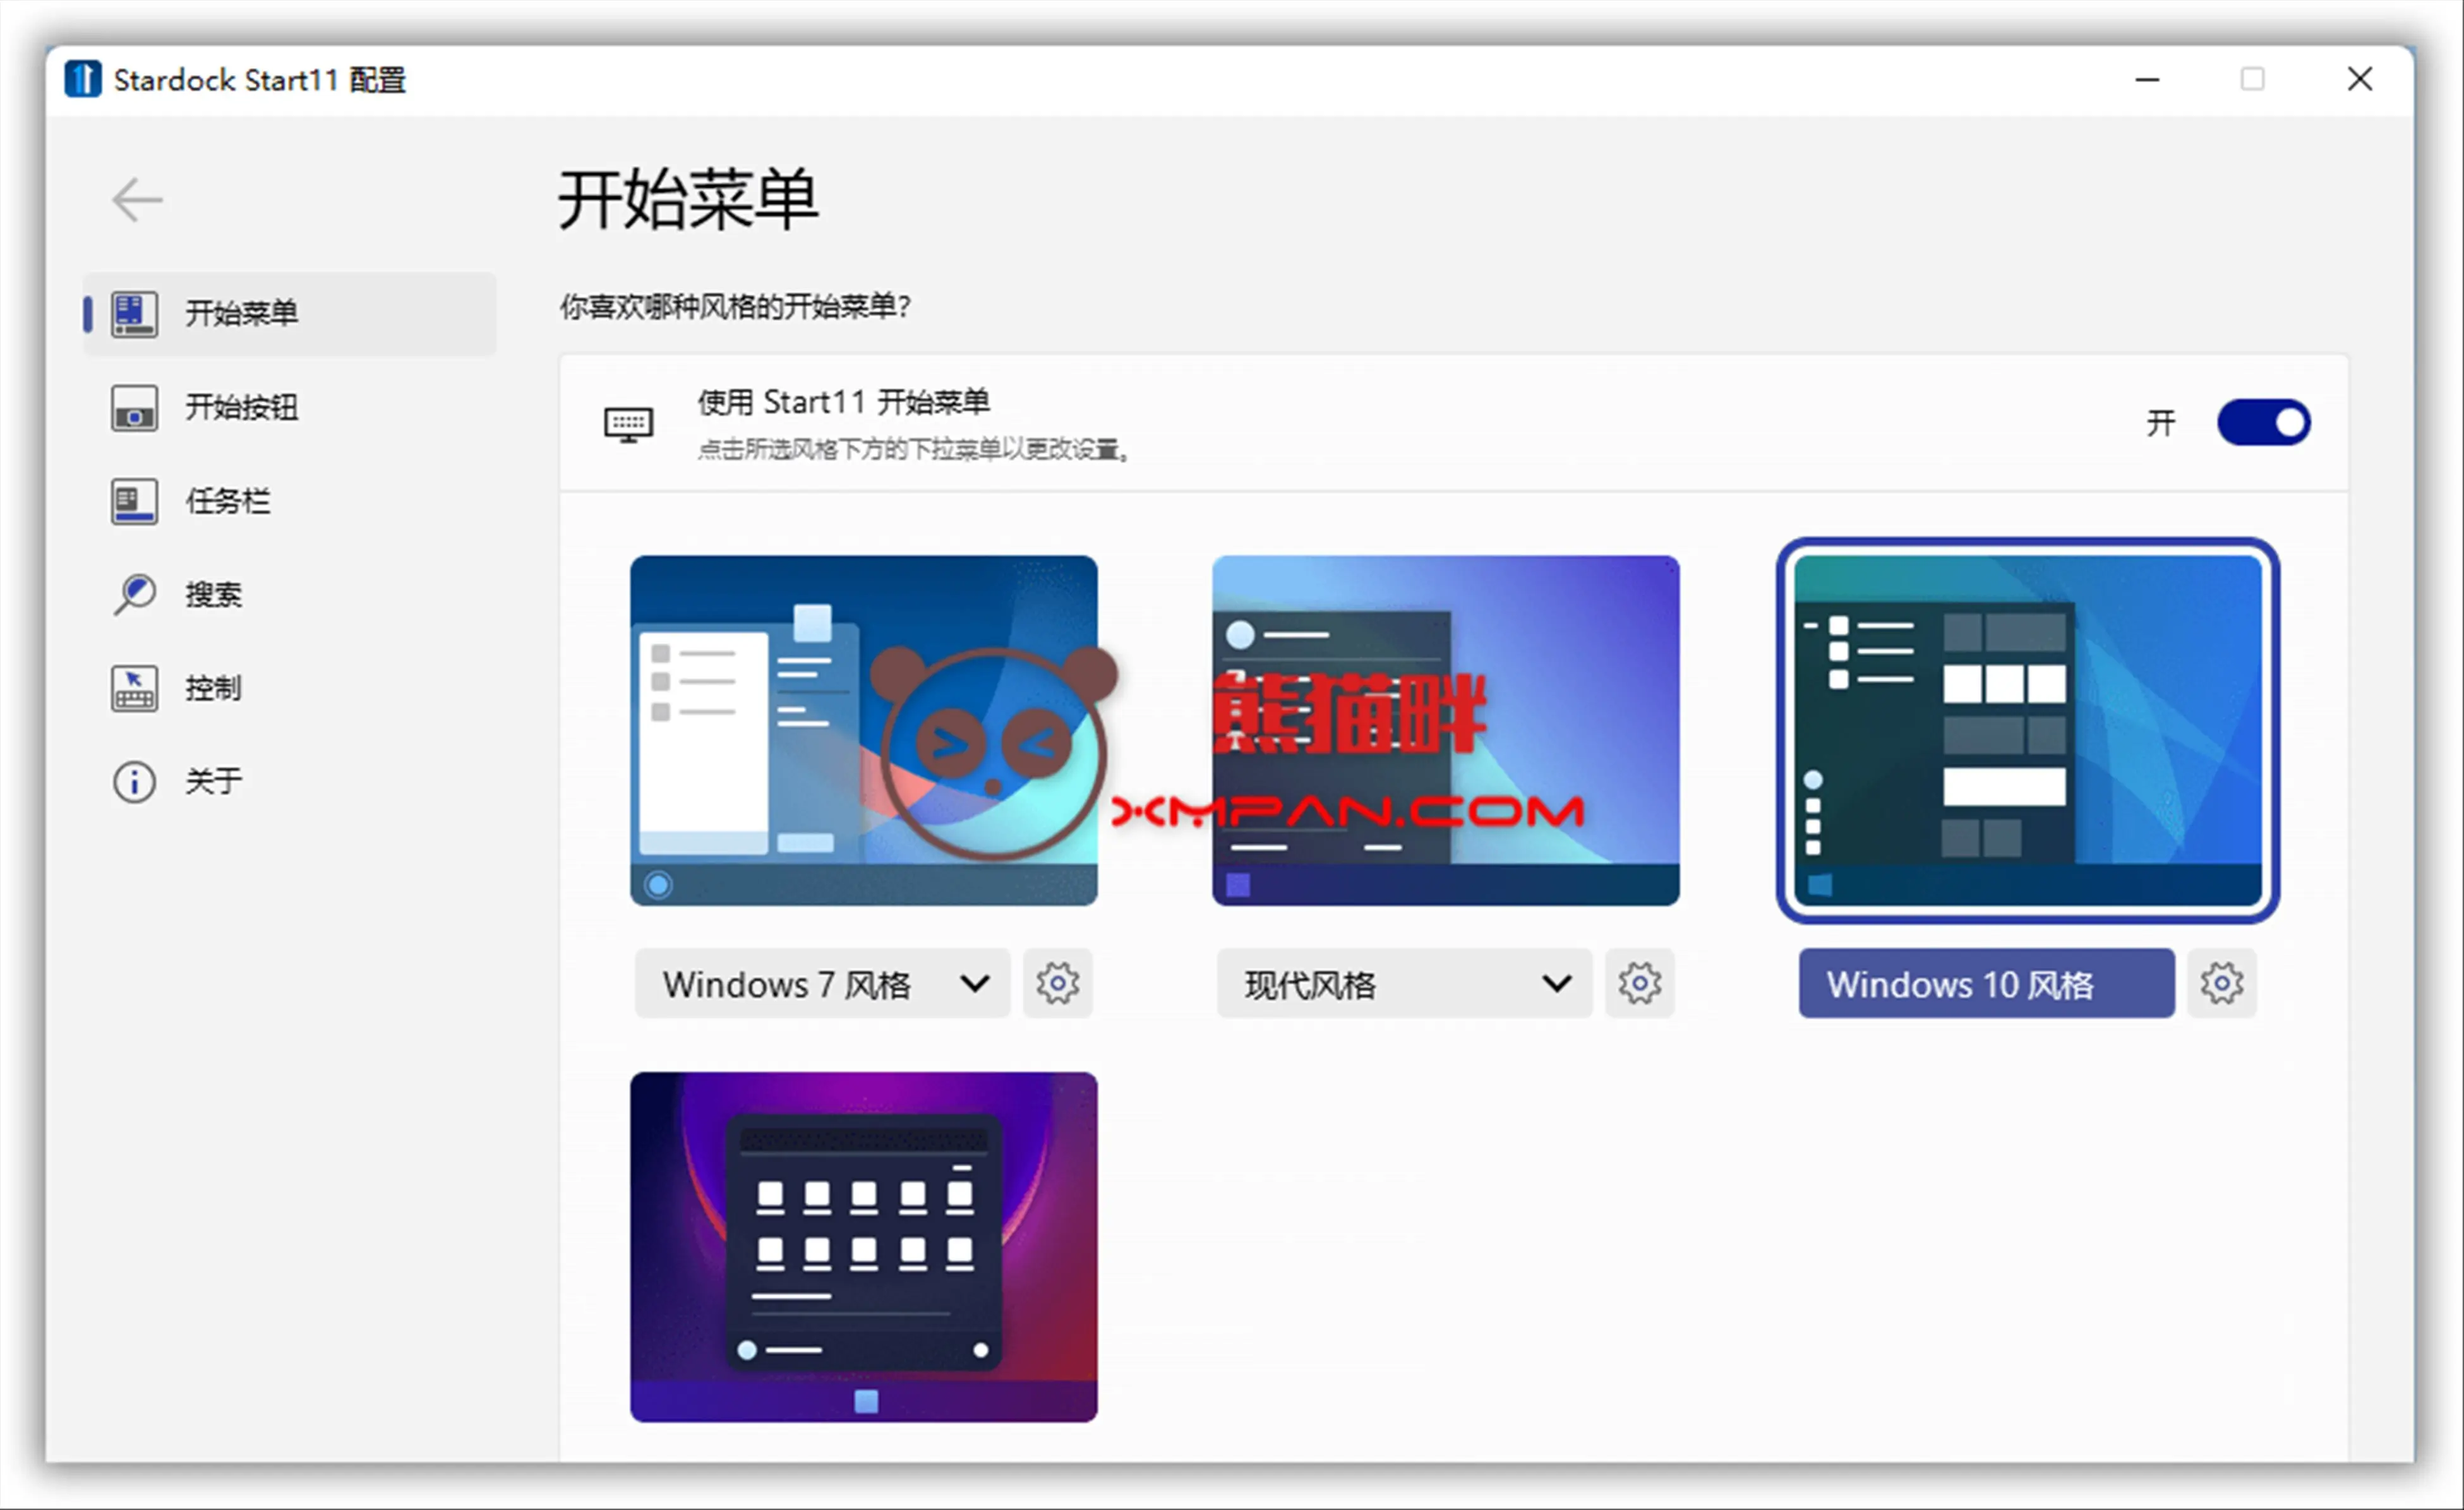Image resolution: width=2464 pixels, height=1510 pixels.
Task: Click the 开始按钮 sidebar icon
Action: [x=134, y=407]
